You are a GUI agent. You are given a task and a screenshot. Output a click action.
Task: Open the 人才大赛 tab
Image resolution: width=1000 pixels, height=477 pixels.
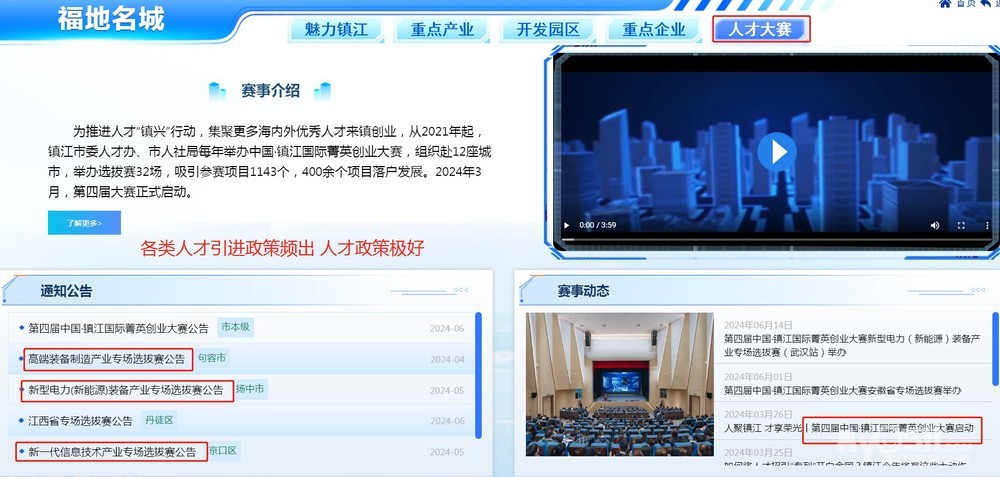(x=760, y=29)
